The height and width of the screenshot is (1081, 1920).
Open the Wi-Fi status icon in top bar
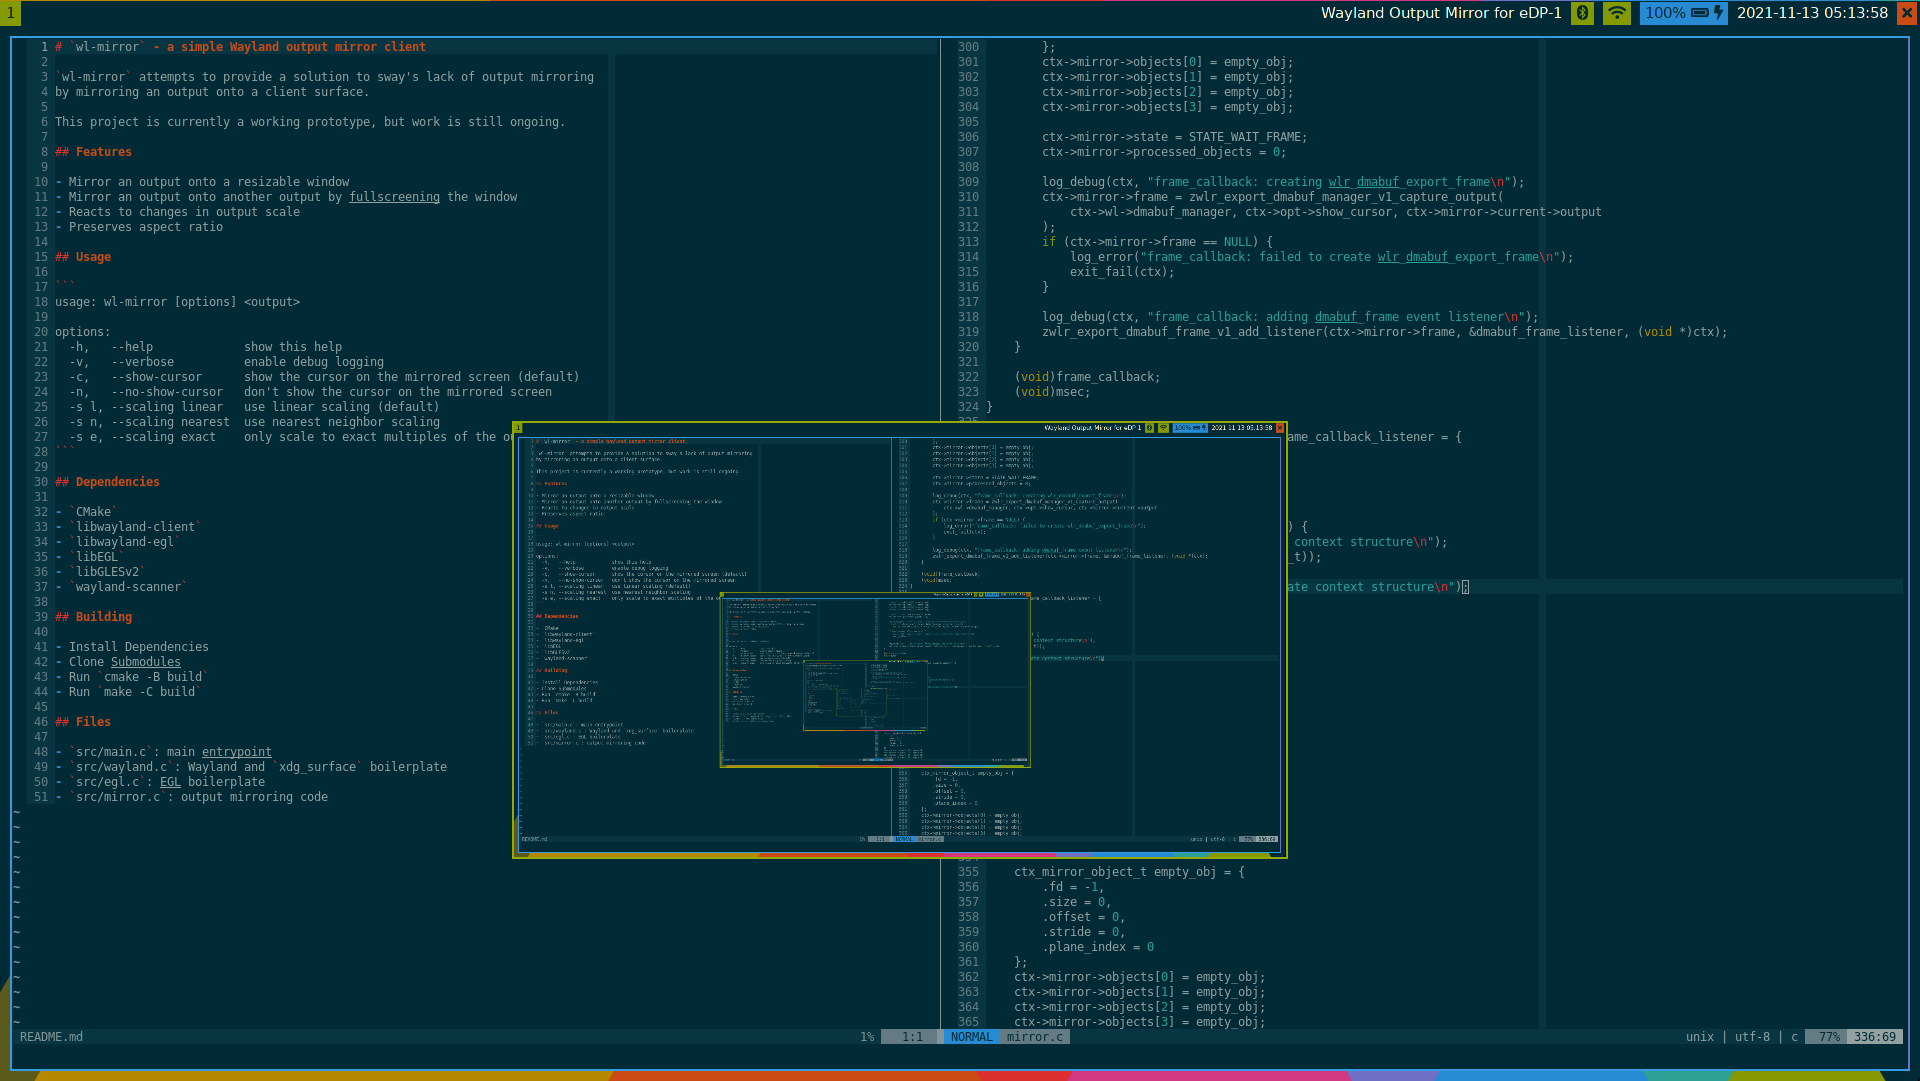[1616, 13]
